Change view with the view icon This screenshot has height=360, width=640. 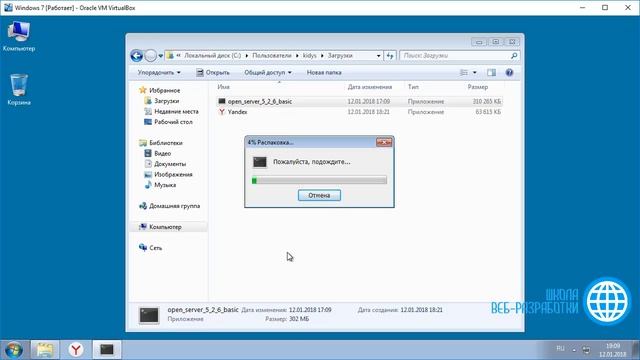click(x=464, y=73)
